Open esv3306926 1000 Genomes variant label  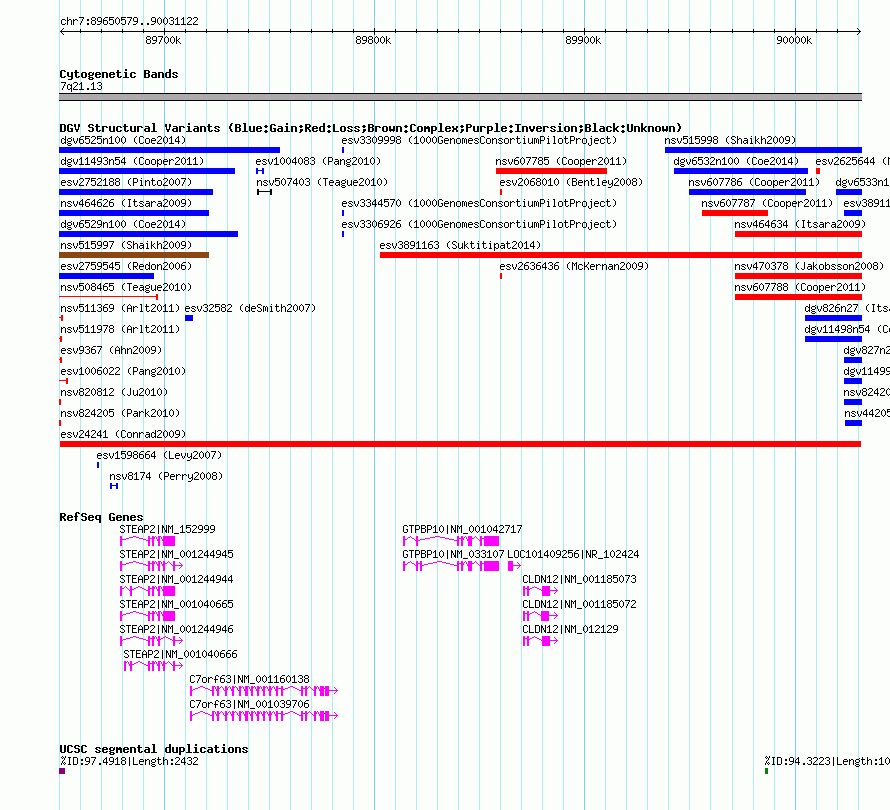(479, 224)
